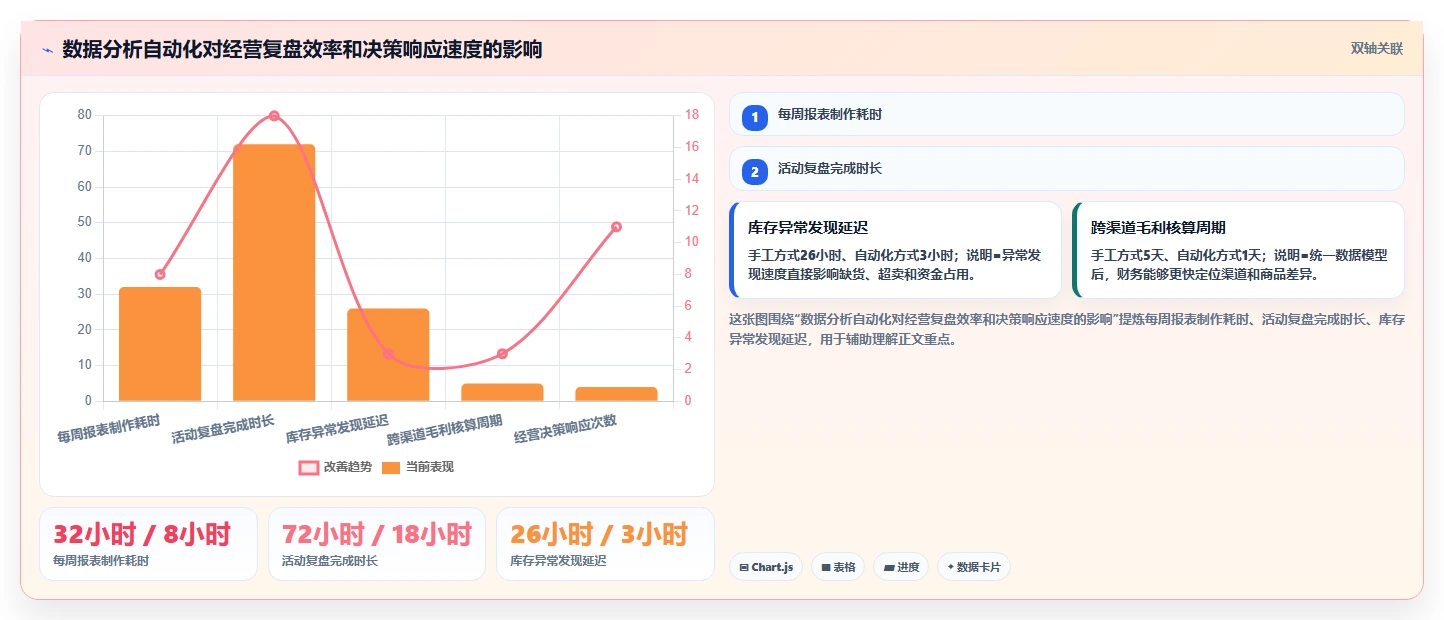
Task: Click the icon in the 进度 tag
Action: coord(888,568)
